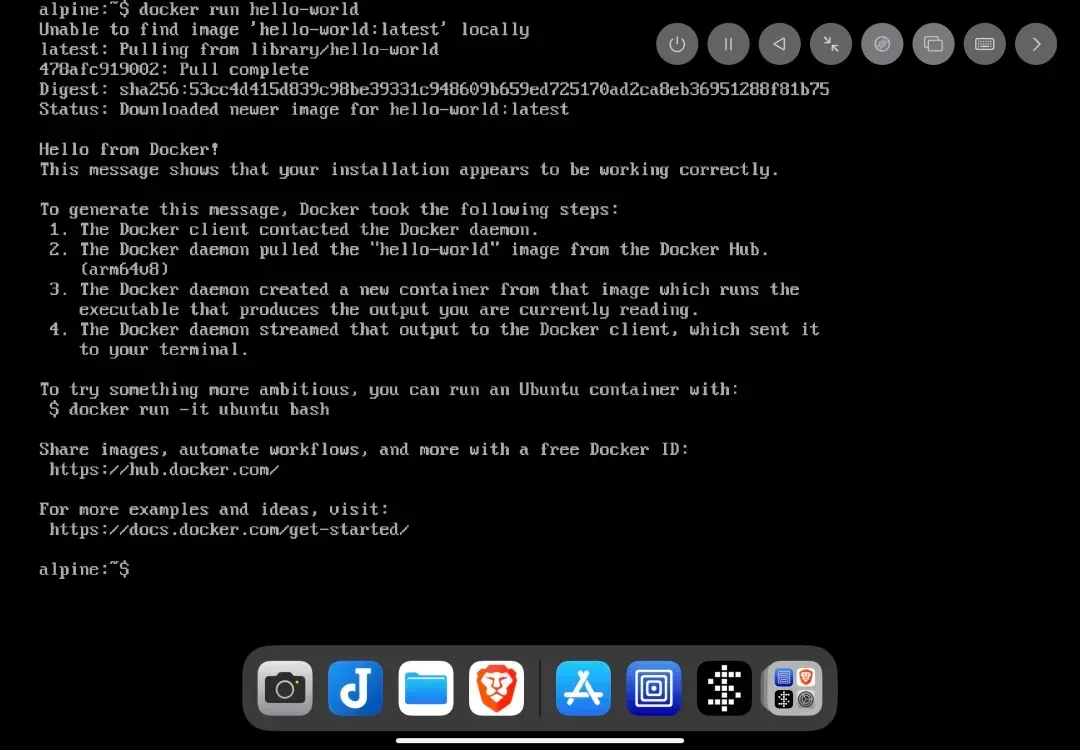Screen dimensions: 1080x750
Task: Click the https://hub.docker.com/ URL text
Action: (164, 470)
